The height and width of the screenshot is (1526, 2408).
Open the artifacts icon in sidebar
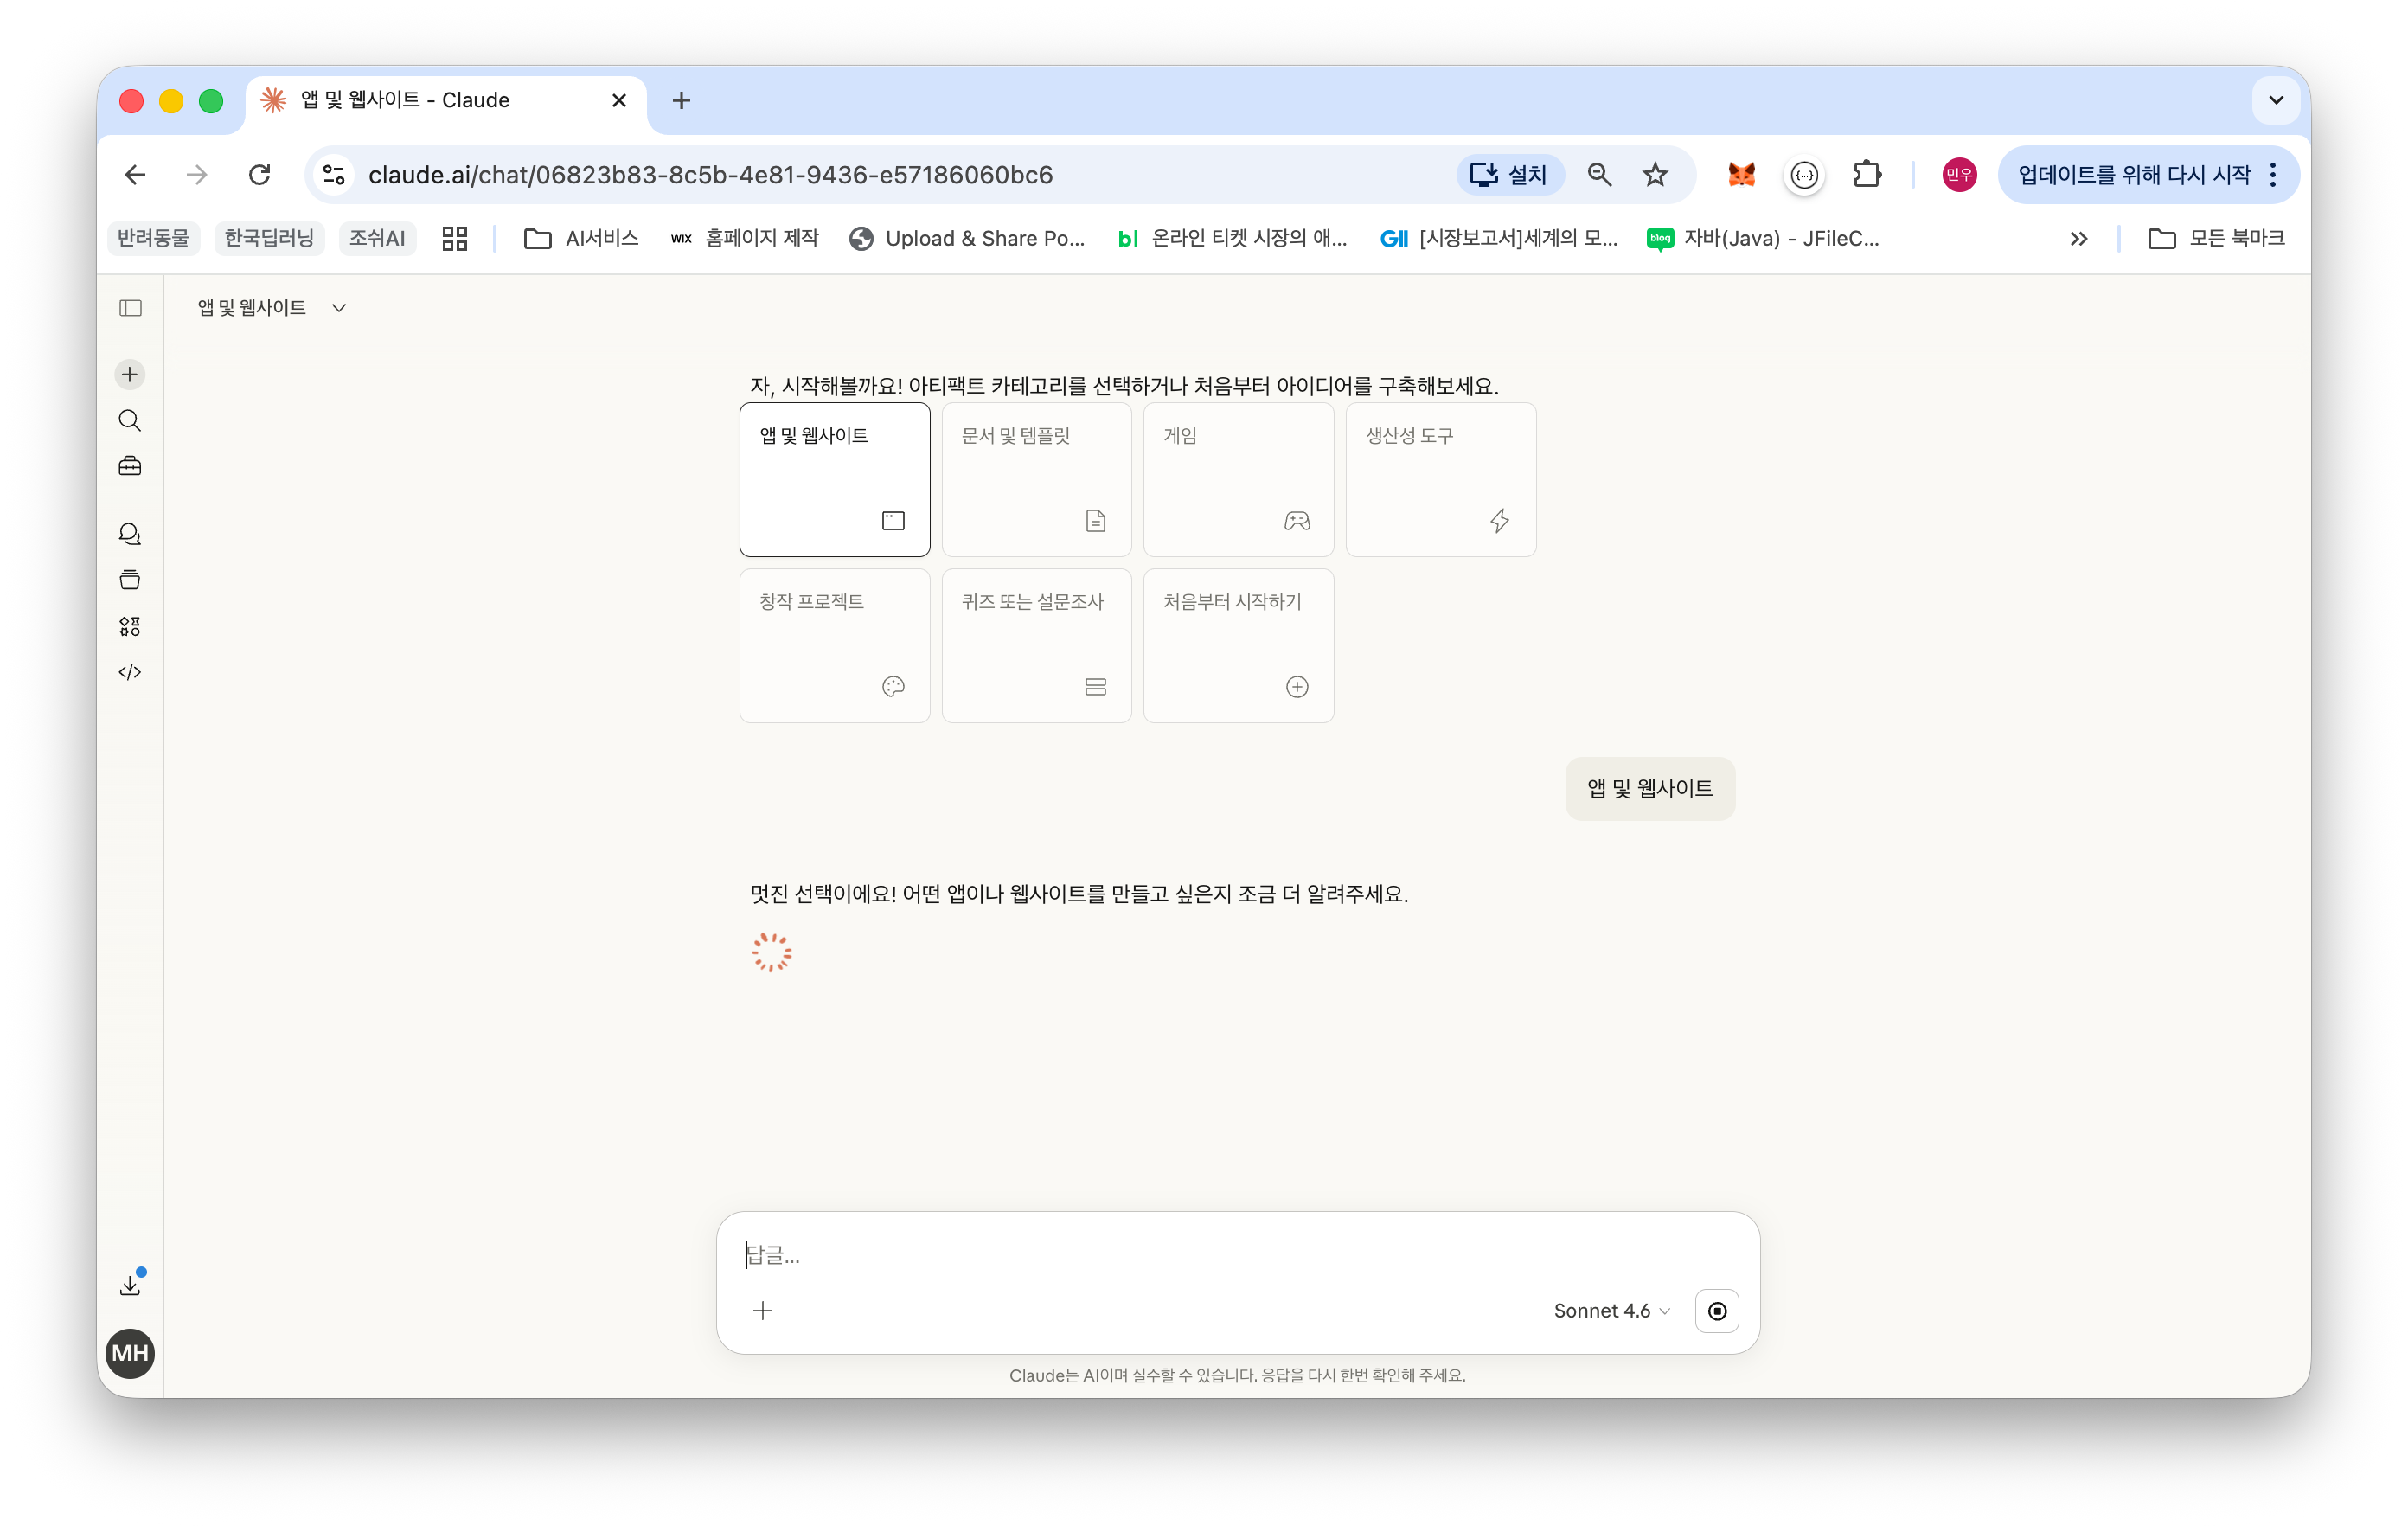[x=130, y=626]
